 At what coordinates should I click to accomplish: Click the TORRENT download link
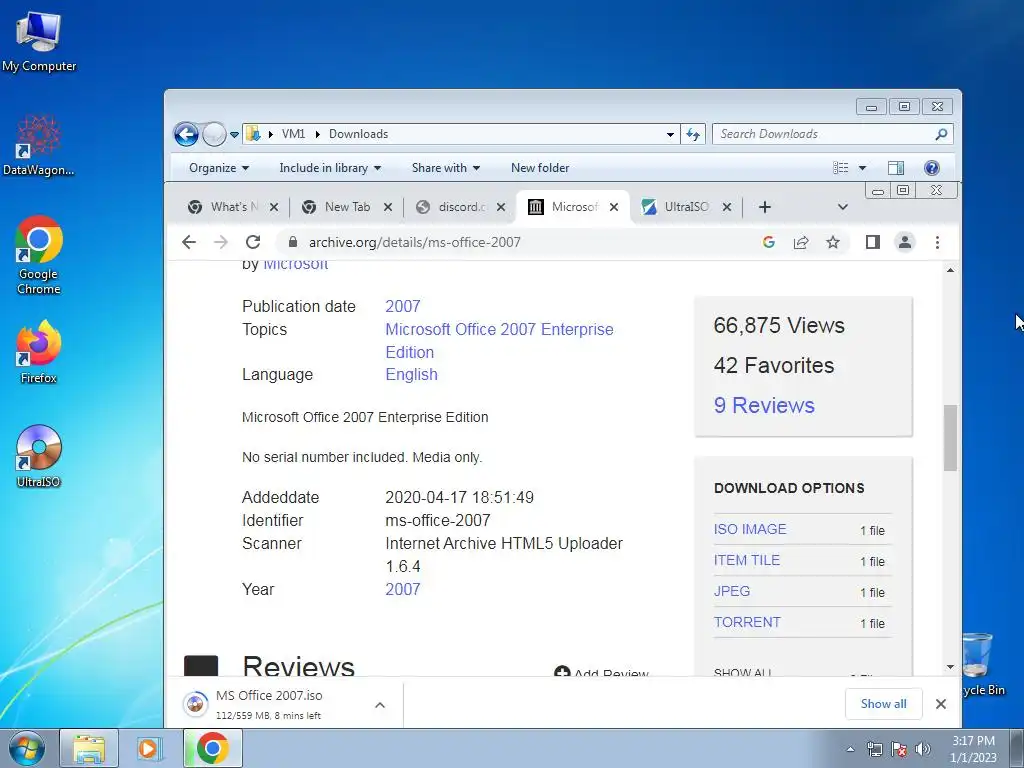tap(747, 622)
